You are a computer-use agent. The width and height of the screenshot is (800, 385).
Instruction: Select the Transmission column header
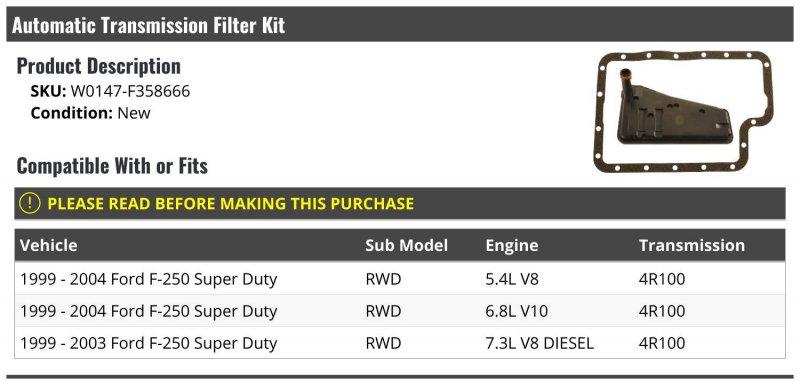[691, 245]
